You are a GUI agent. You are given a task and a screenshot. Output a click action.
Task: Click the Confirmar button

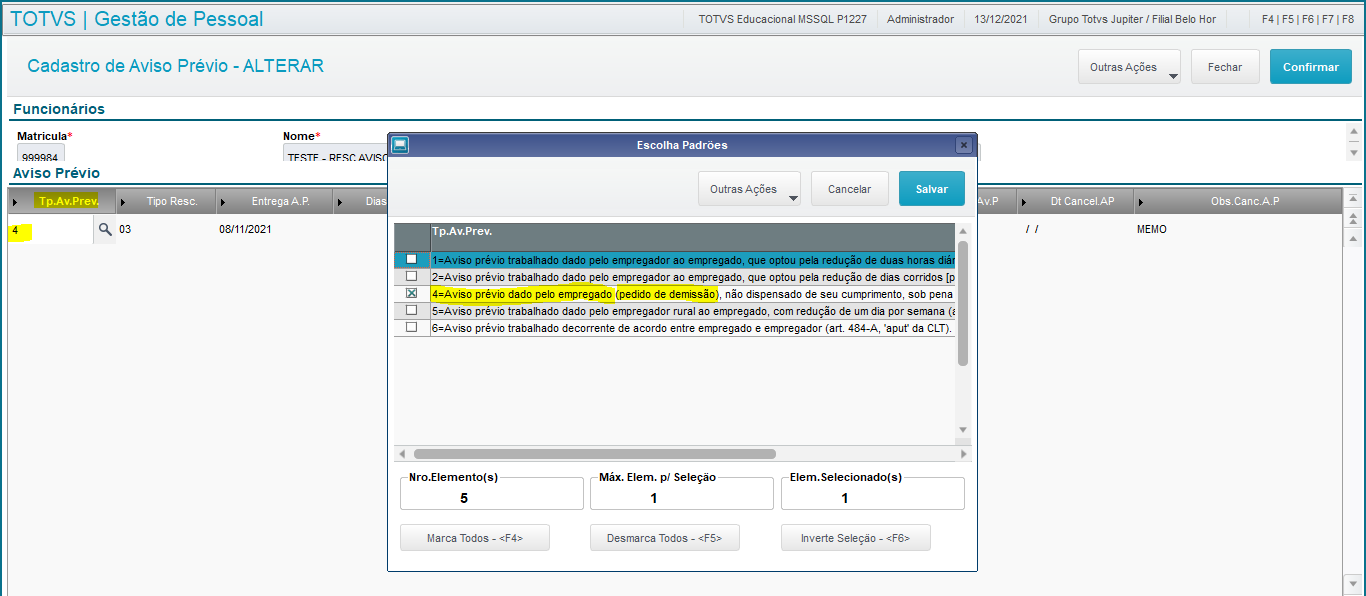(1311, 67)
